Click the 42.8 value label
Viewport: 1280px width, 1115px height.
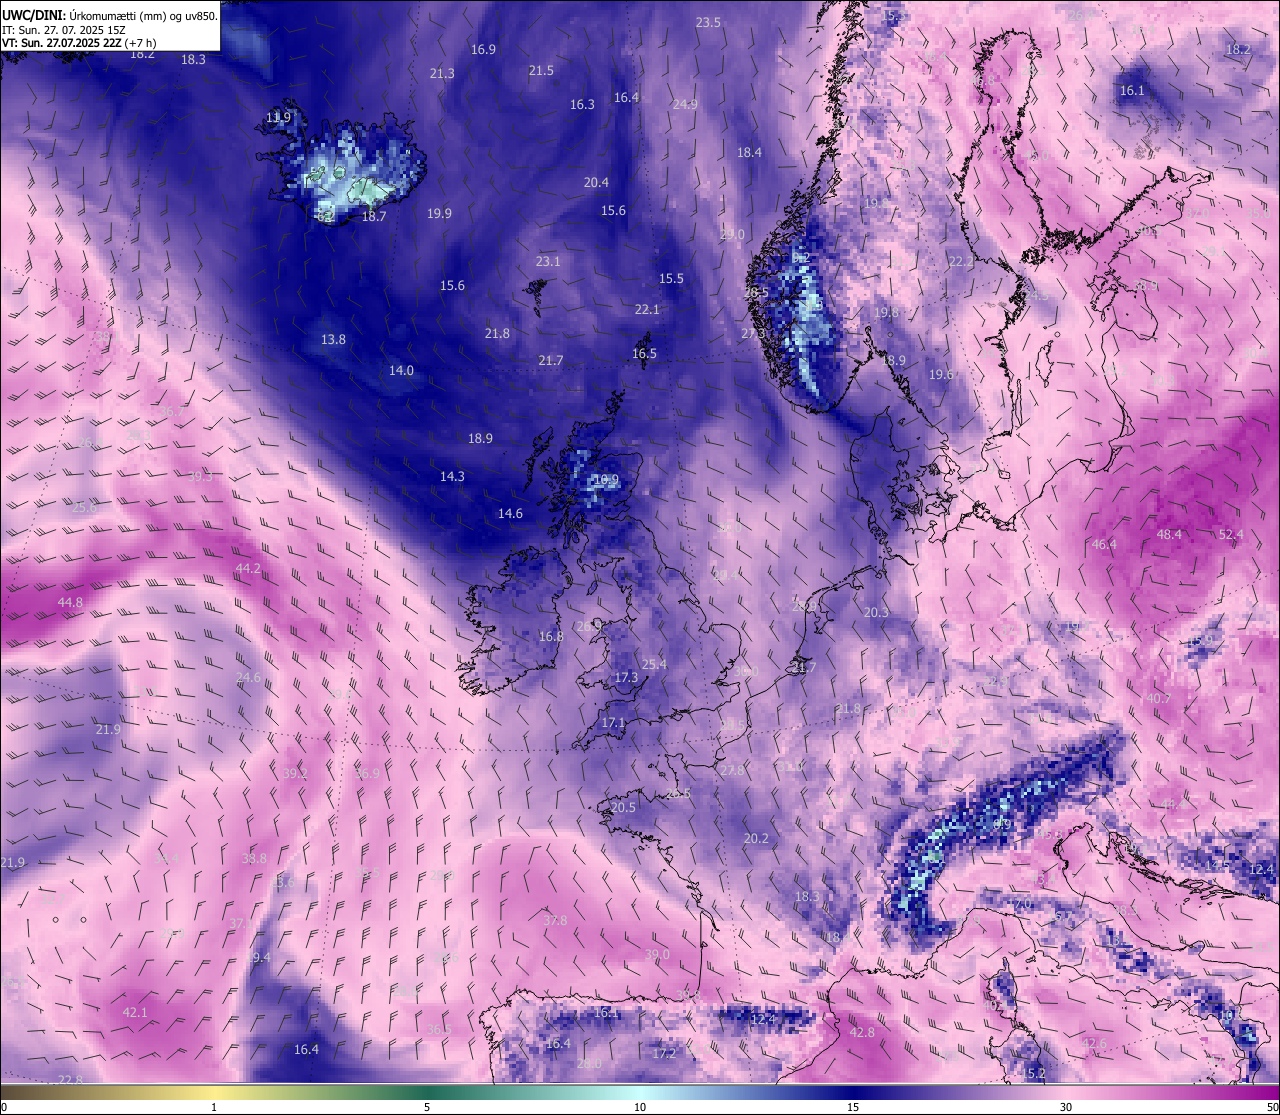point(862,1032)
